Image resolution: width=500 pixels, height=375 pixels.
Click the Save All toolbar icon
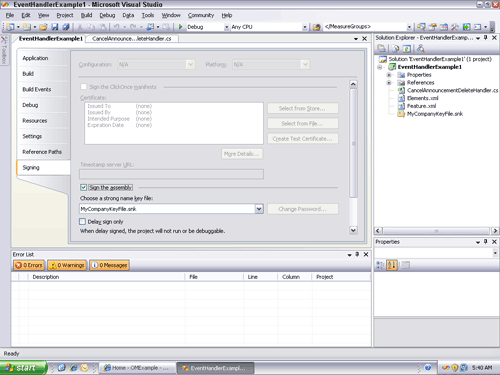click(66, 27)
